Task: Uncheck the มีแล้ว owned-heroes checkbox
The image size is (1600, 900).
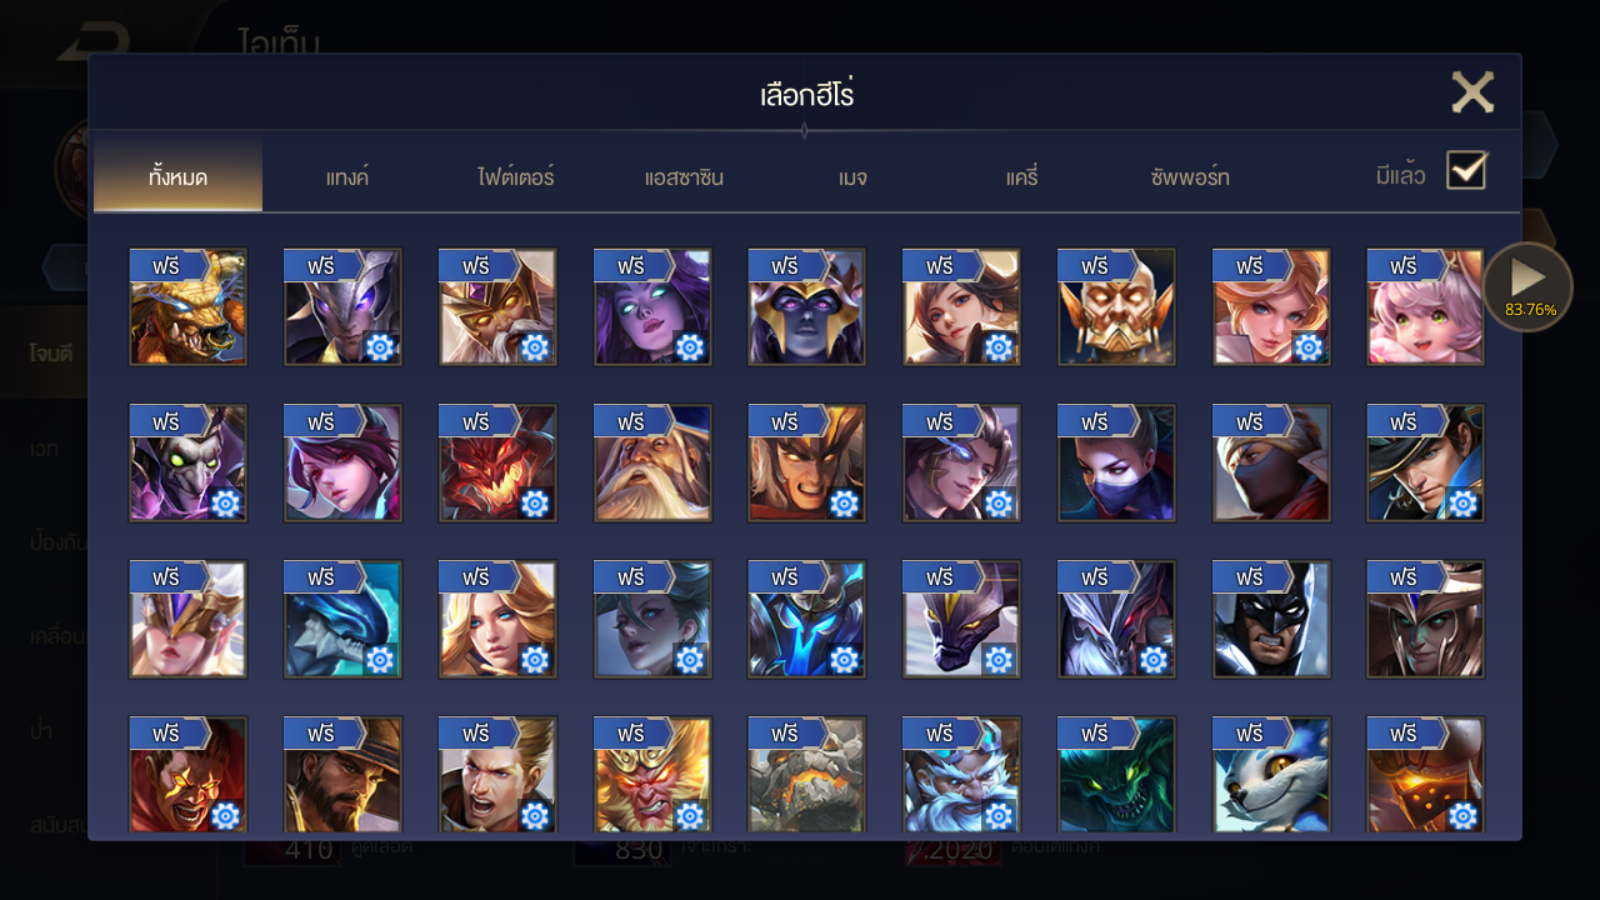Action: (1466, 171)
